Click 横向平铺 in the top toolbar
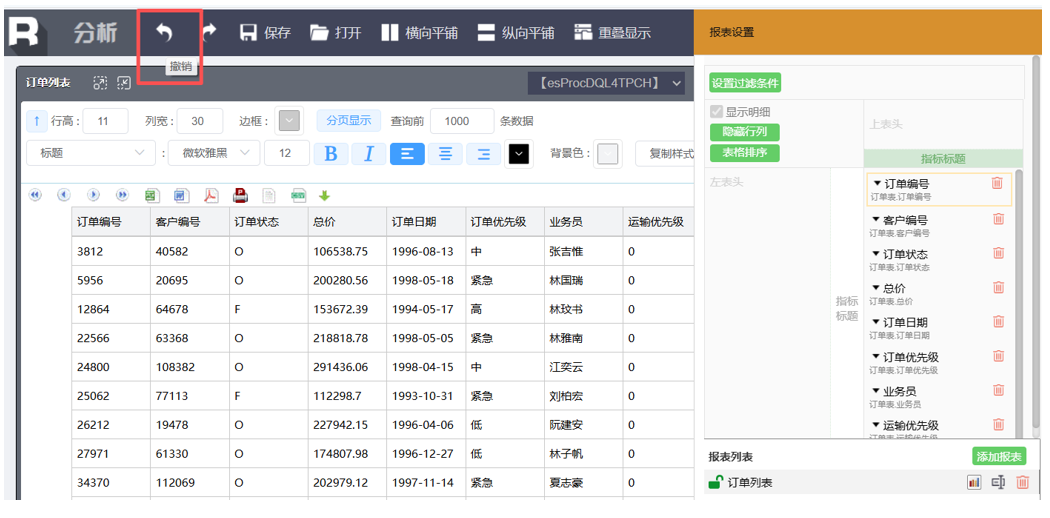 (x=419, y=33)
